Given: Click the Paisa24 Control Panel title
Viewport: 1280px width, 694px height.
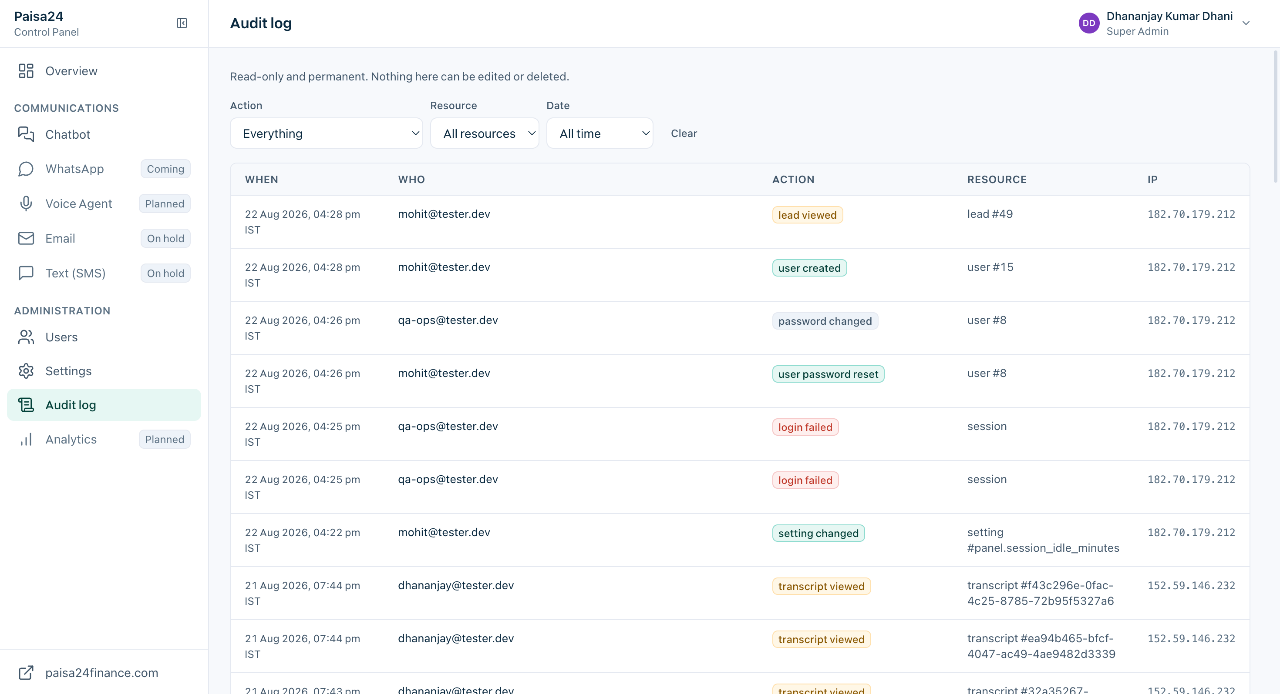Looking at the screenshot, I should pyautogui.click(x=46, y=23).
